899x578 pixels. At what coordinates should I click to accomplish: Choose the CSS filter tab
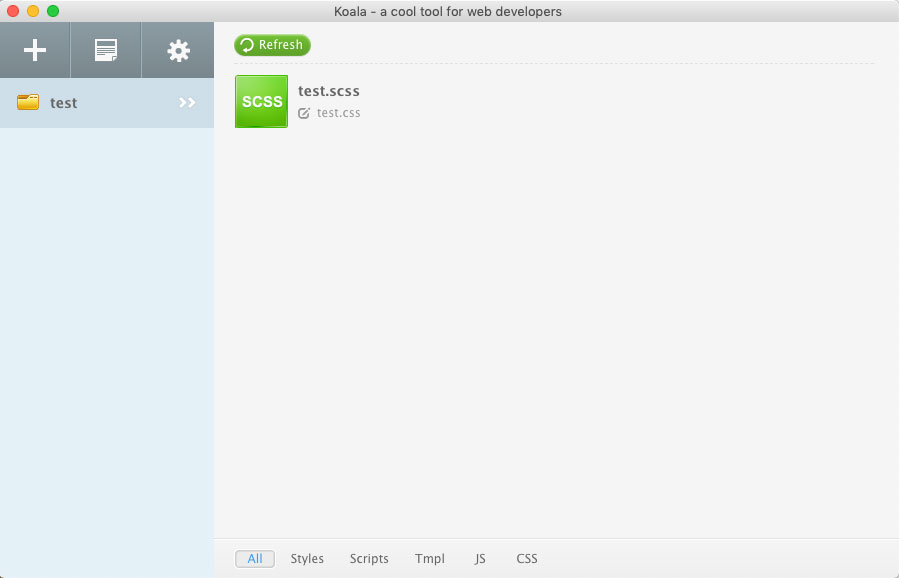pos(527,559)
